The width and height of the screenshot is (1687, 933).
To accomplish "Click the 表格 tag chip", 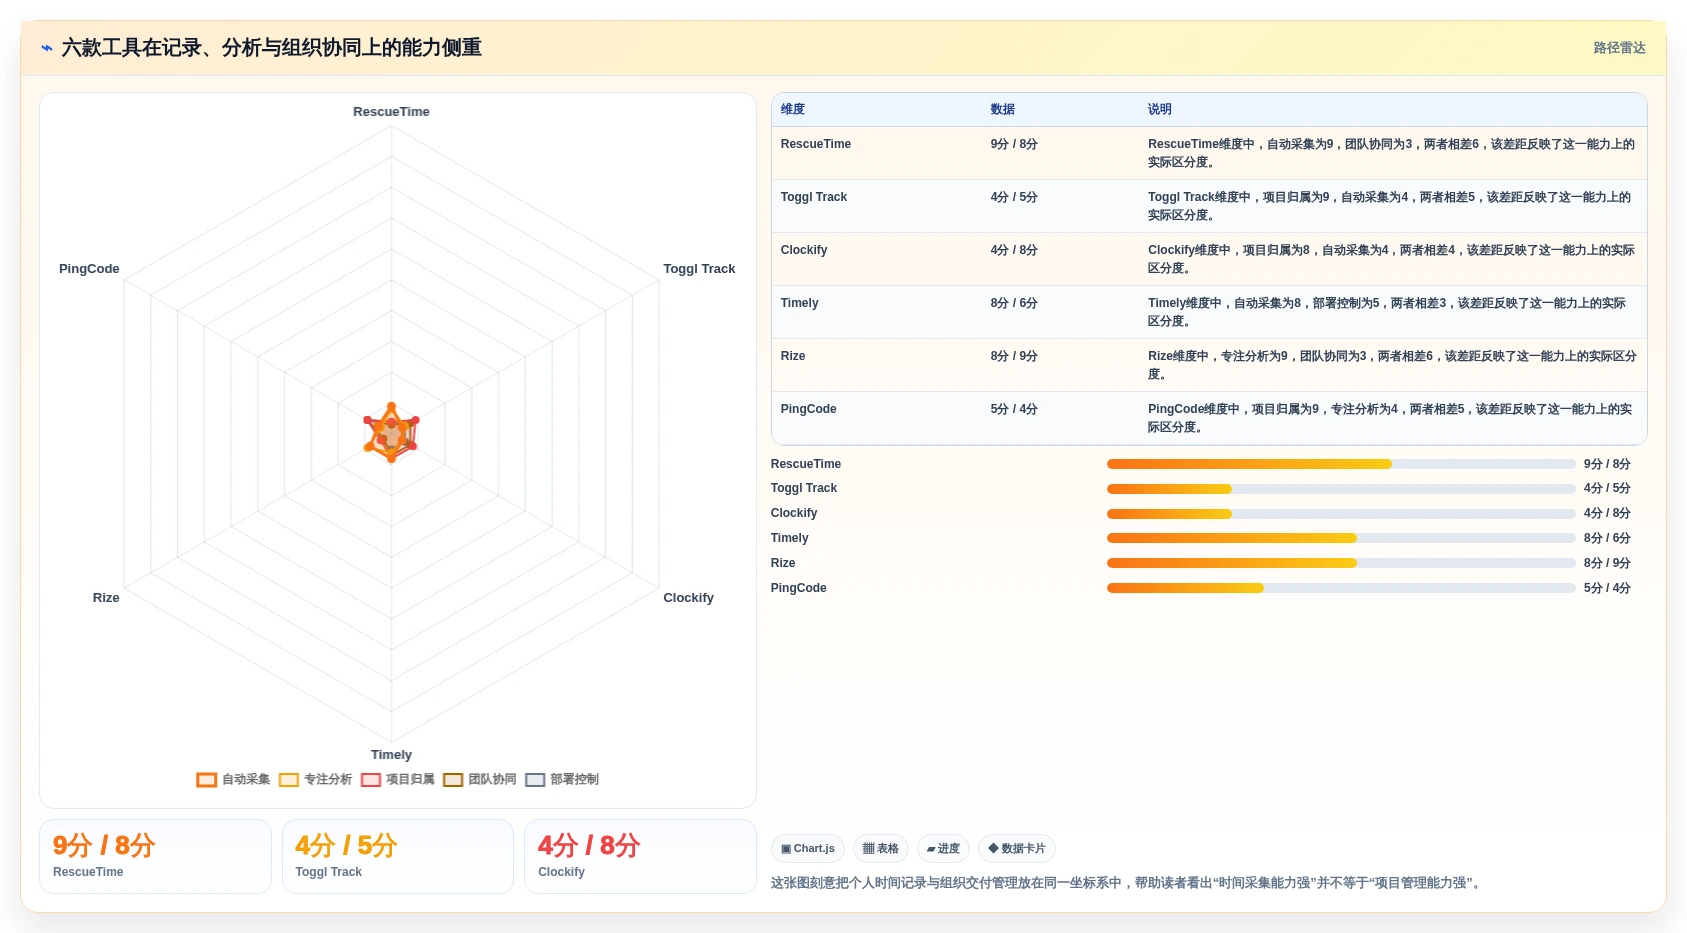I will (x=881, y=849).
